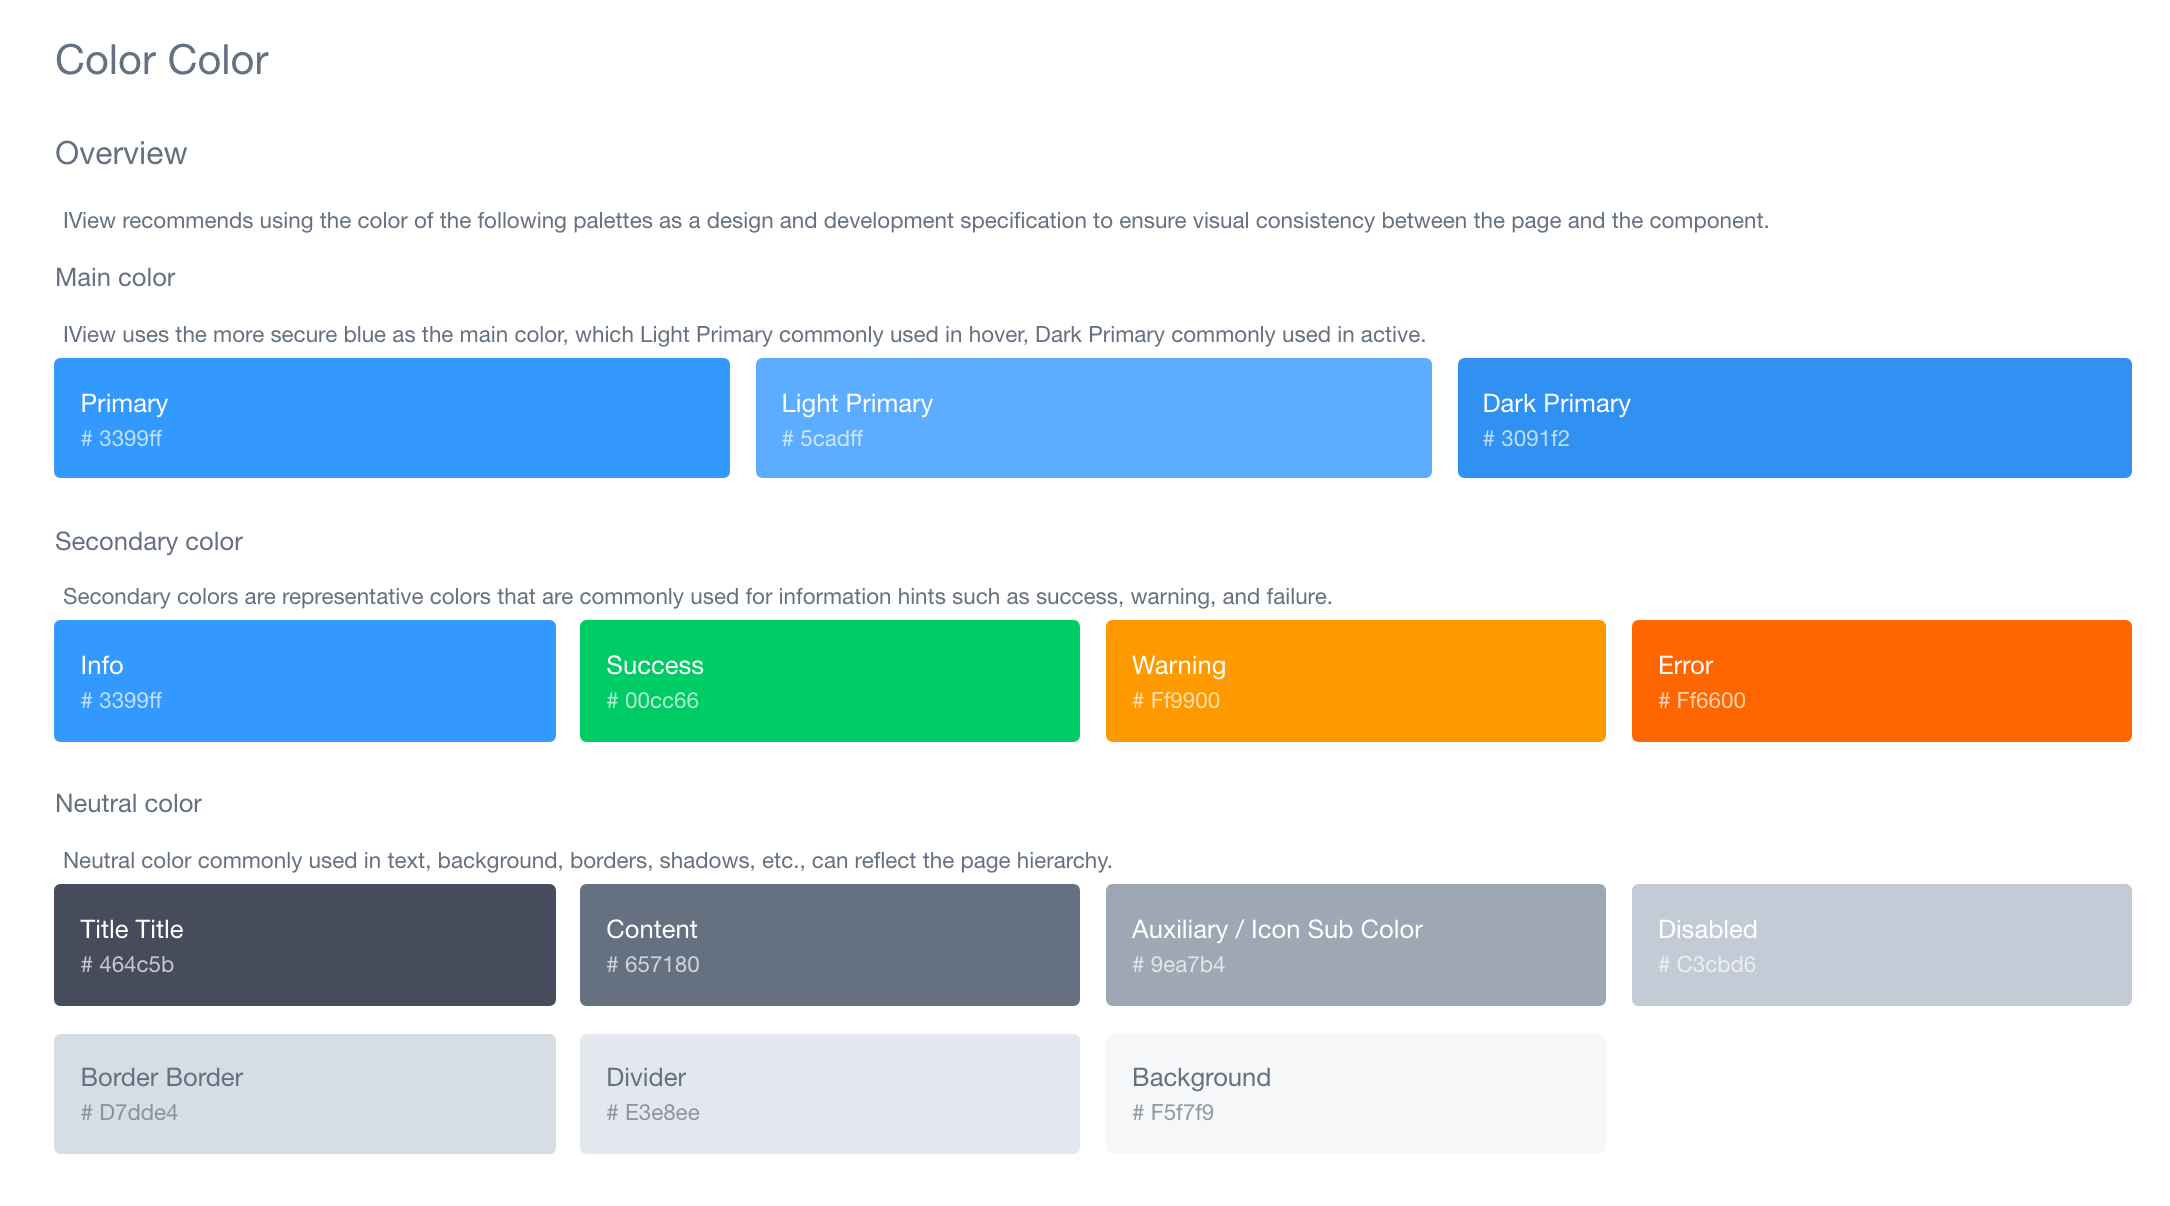Select the dark Title Title swatch
The height and width of the screenshot is (1206, 2170).
pos(304,945)
